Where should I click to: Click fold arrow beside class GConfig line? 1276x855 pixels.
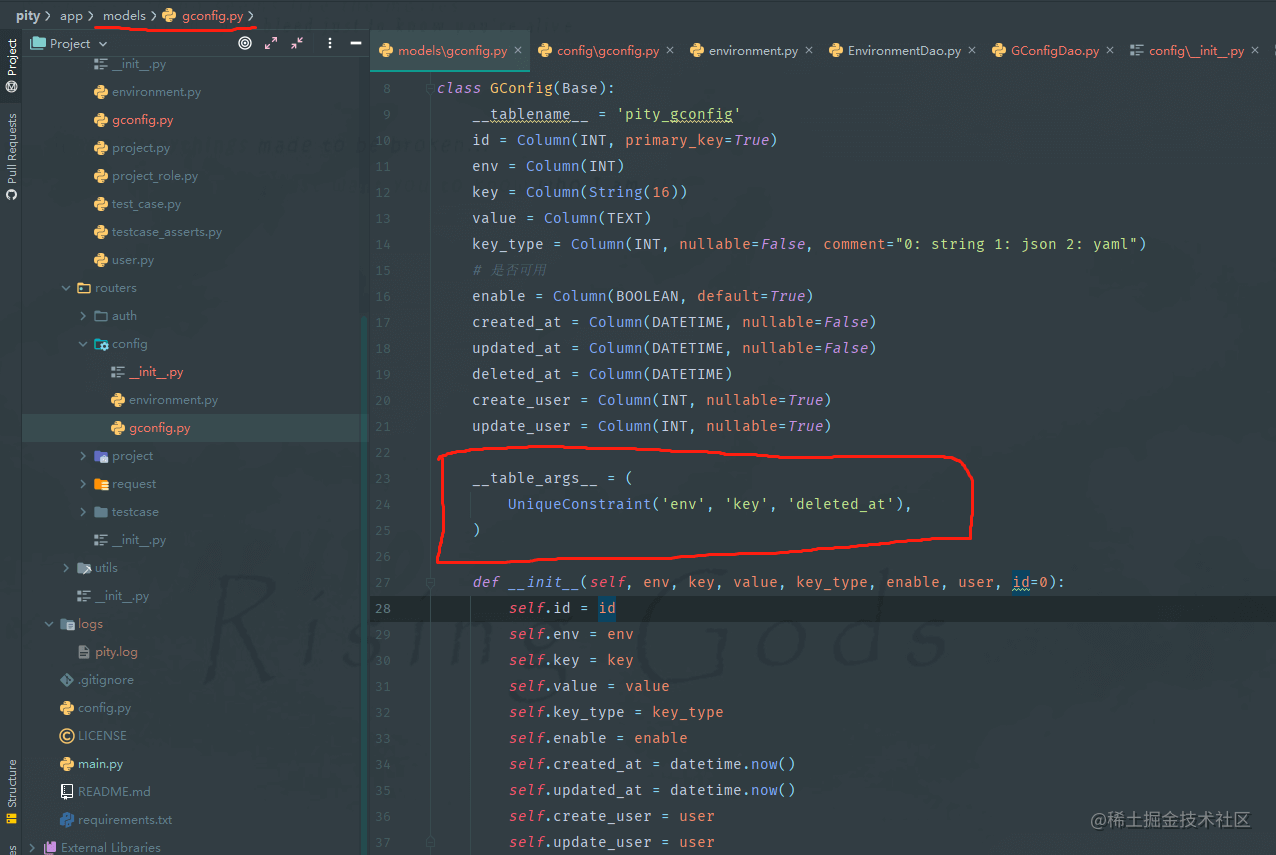[432, 88]
